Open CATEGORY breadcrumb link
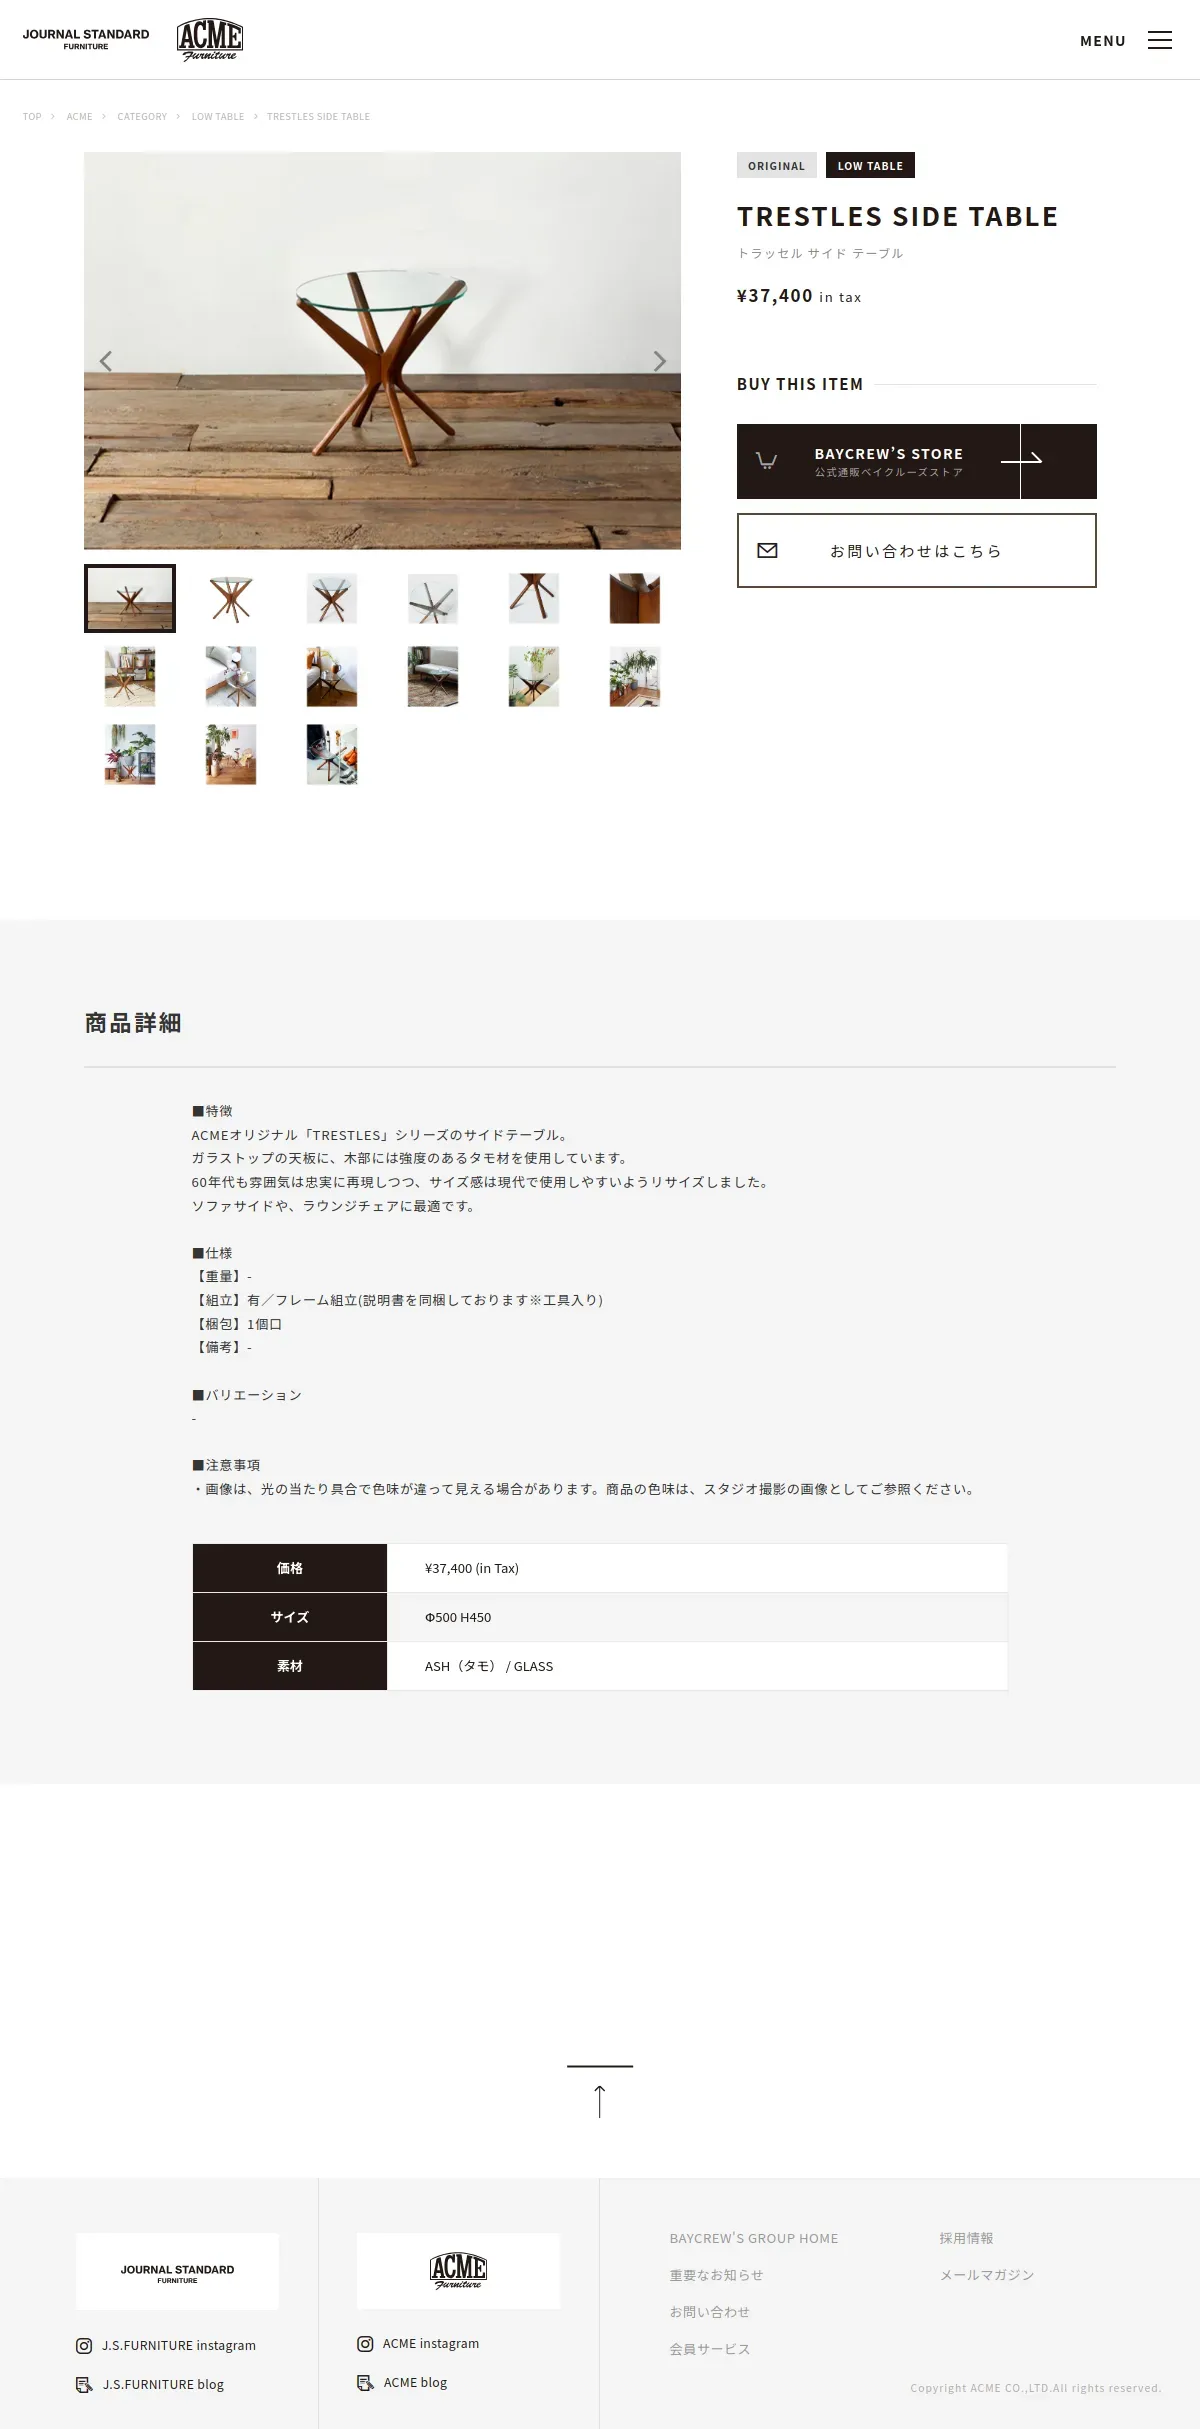The height and width of the screenshot is (2429, 1200). tap(142, 117)
